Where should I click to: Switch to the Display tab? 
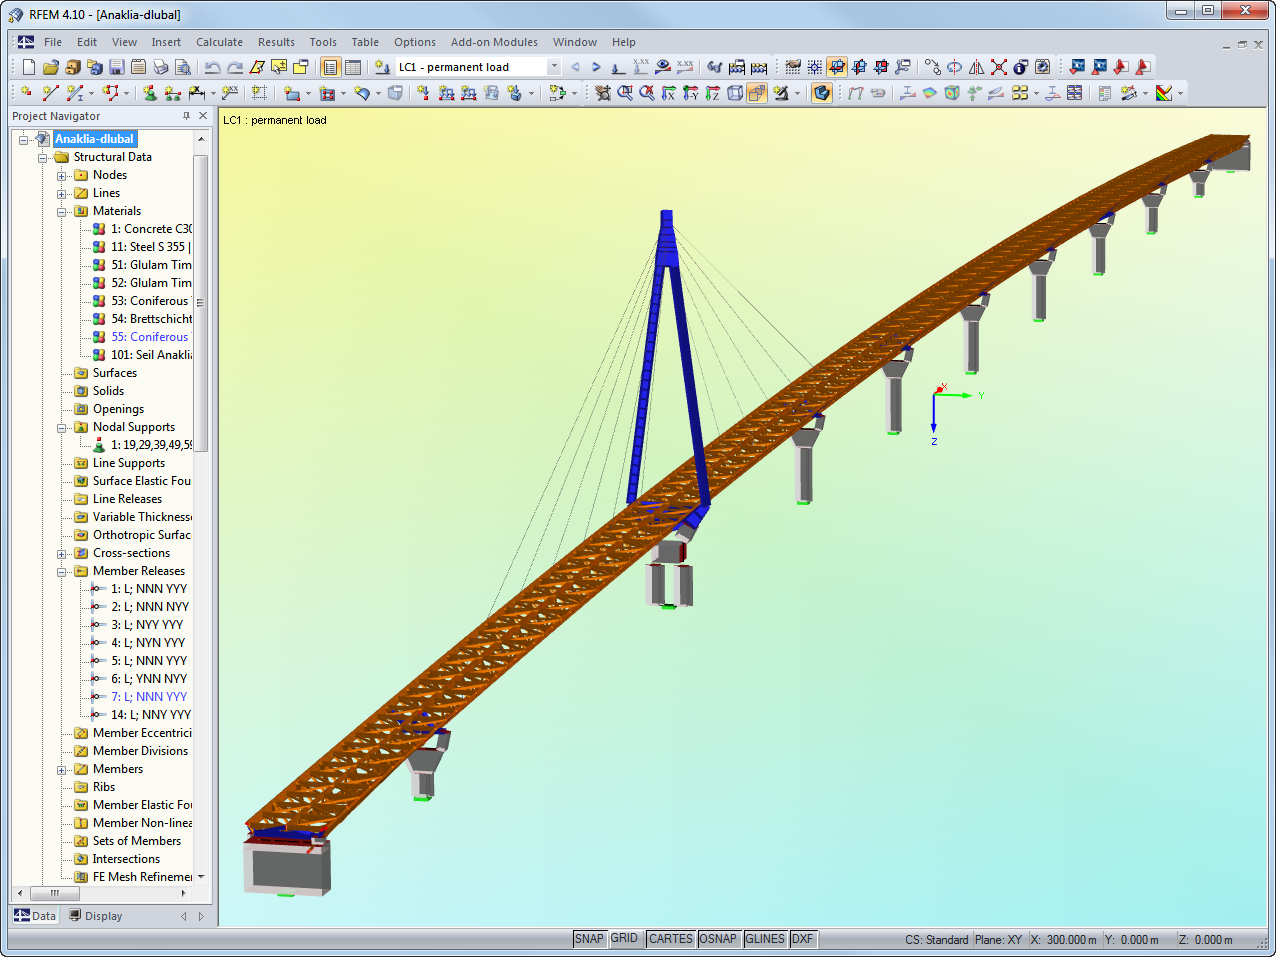[x=104, y=916]
